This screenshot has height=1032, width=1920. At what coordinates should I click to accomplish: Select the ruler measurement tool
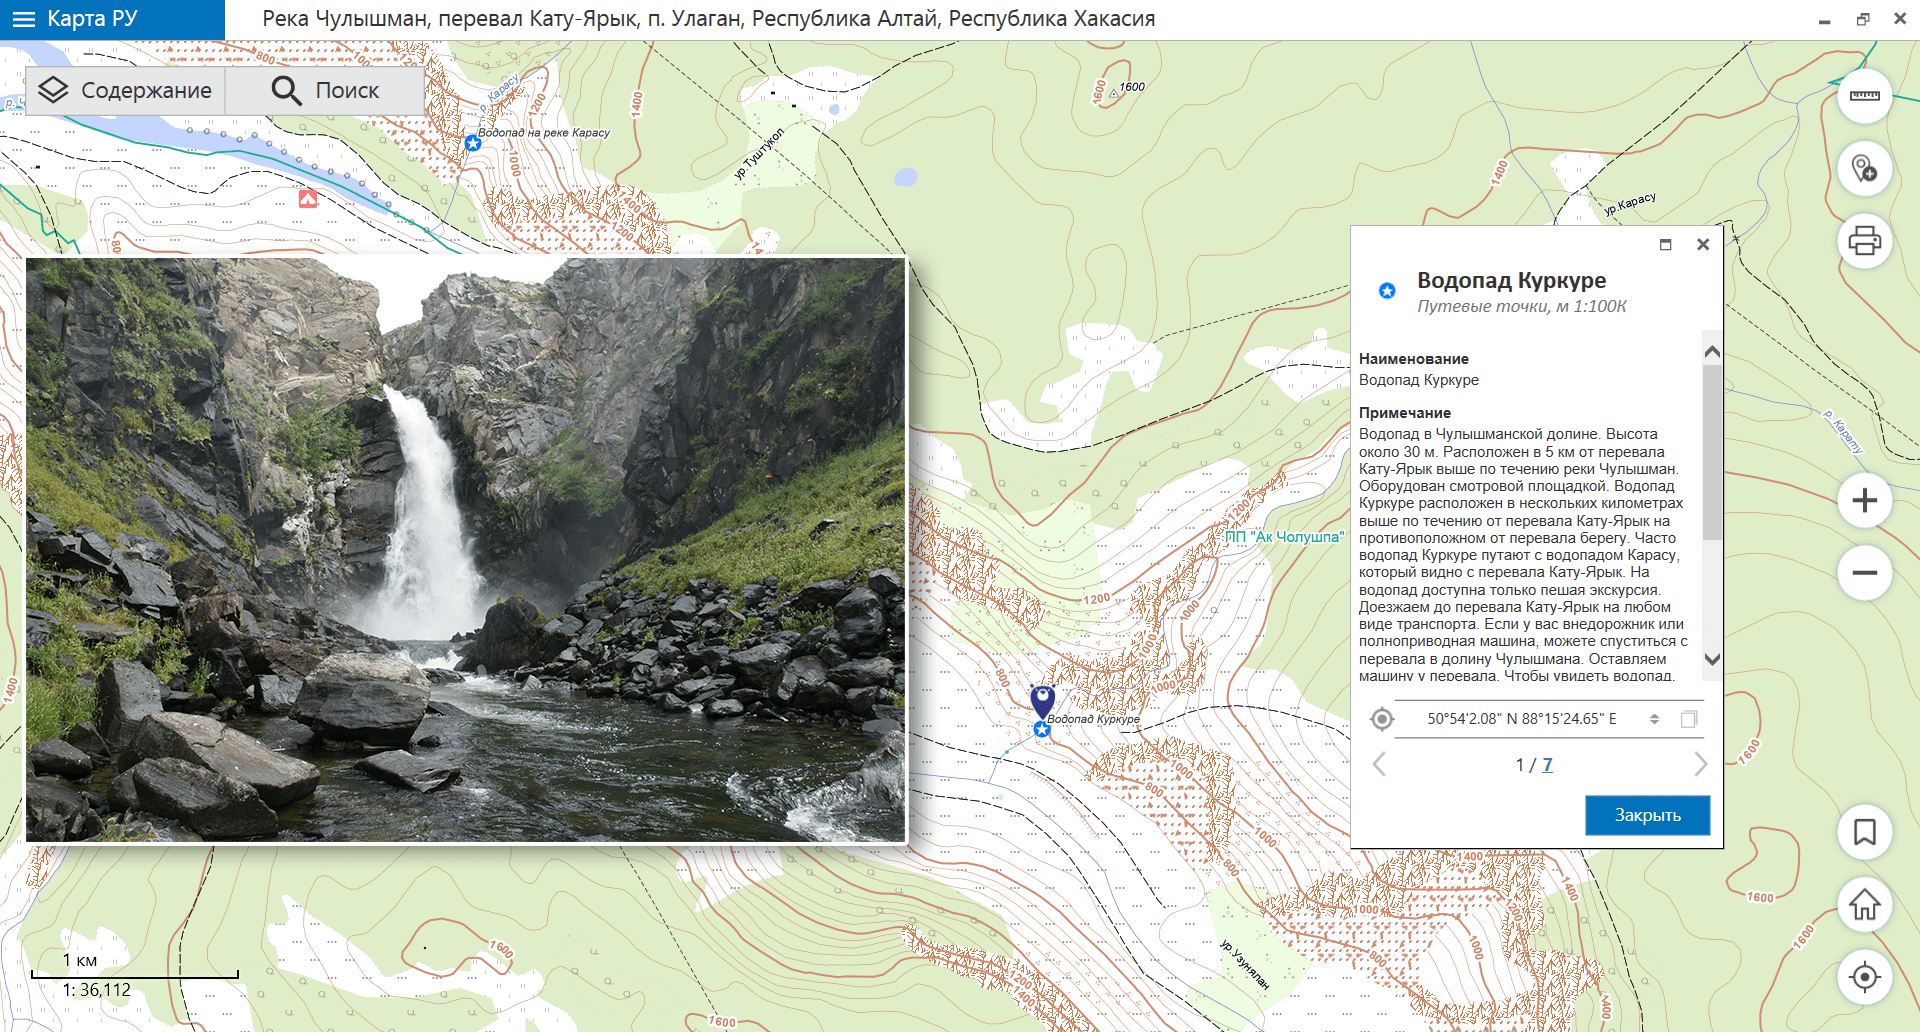[1864, 97]
